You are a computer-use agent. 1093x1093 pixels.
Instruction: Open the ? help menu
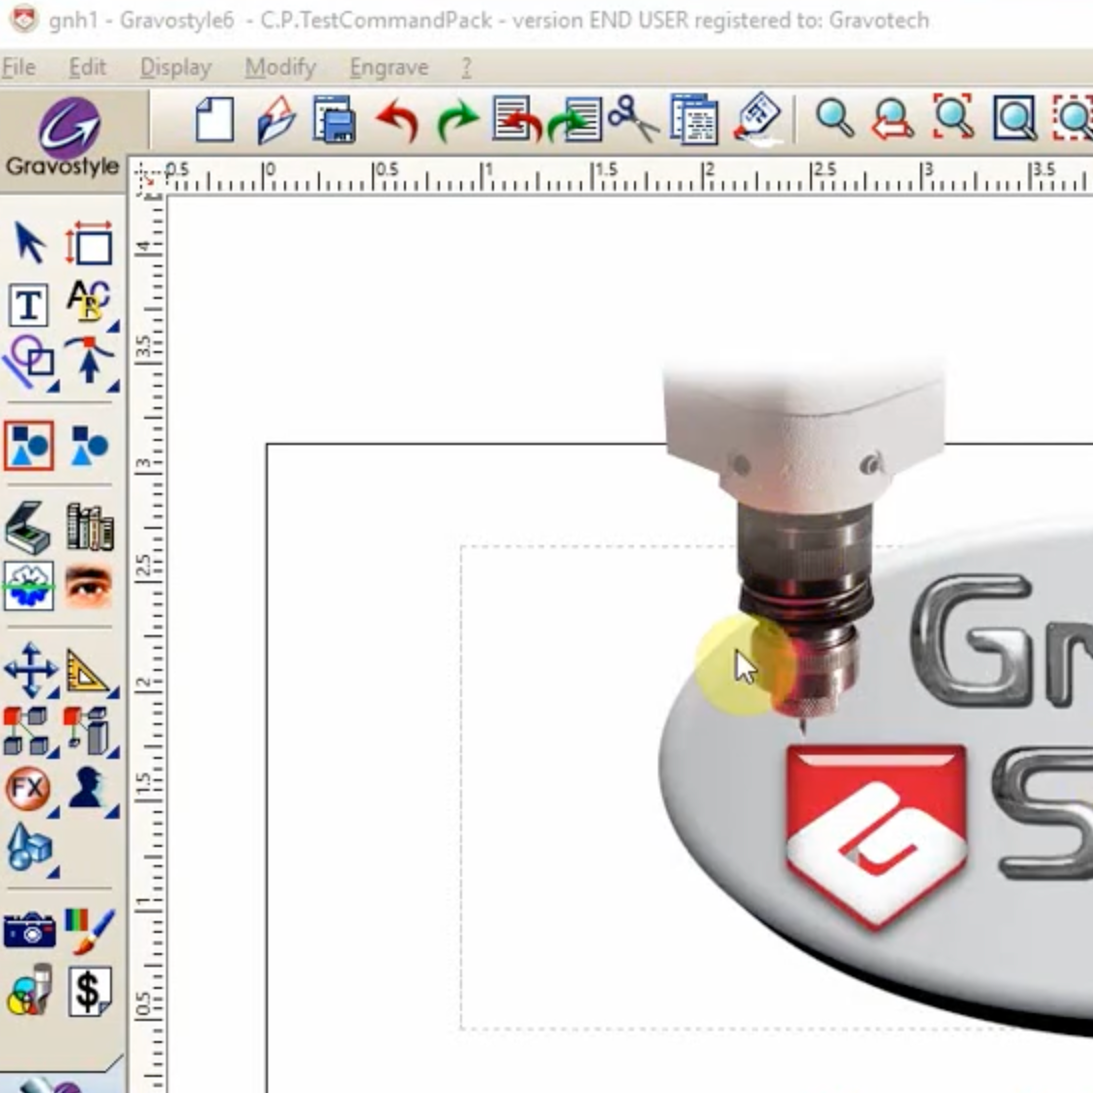click(466, 68)
